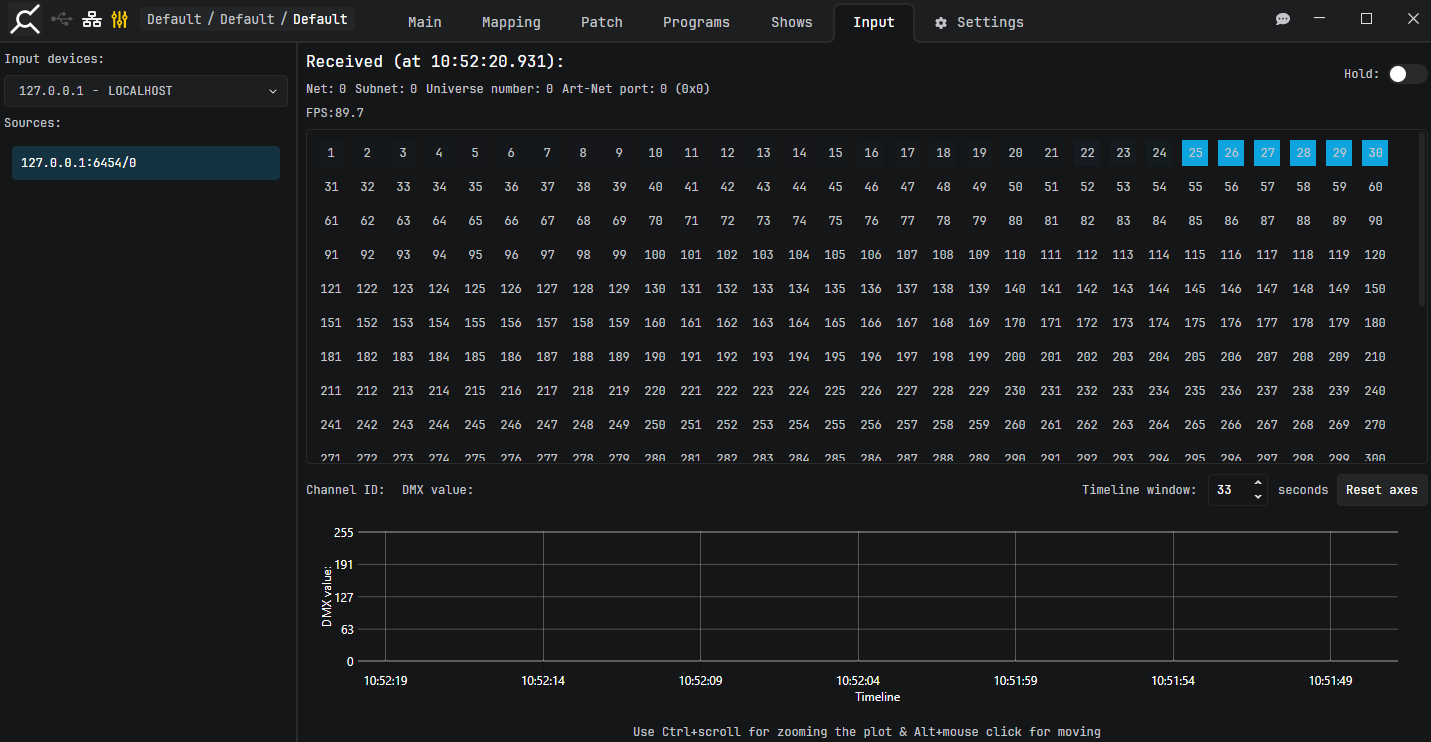
Task: Click the FPS:89.7 readout
Action: coord(335,113)
